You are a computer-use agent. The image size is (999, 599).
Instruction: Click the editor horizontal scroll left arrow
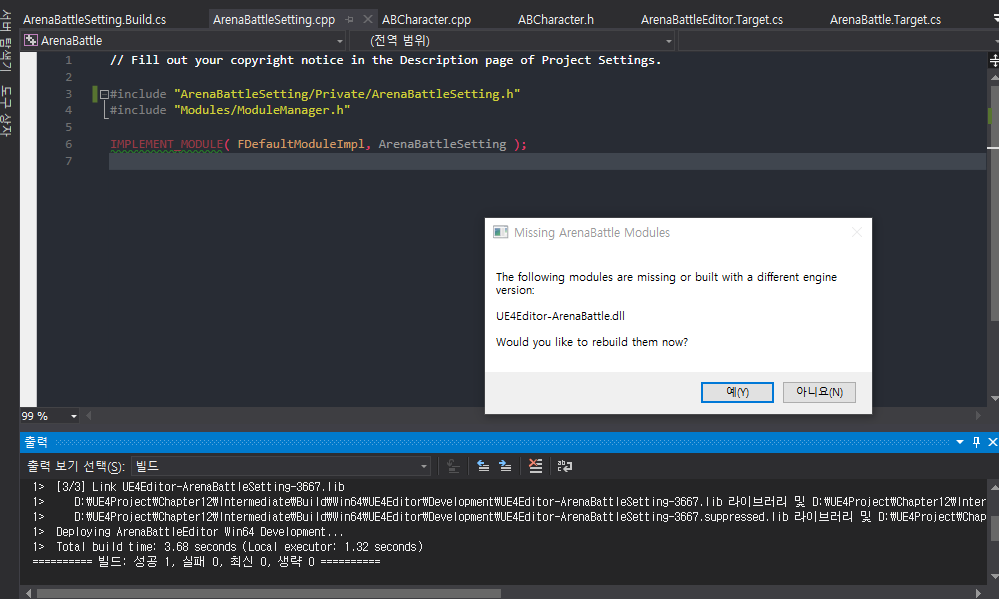click(x=89, y=416)
